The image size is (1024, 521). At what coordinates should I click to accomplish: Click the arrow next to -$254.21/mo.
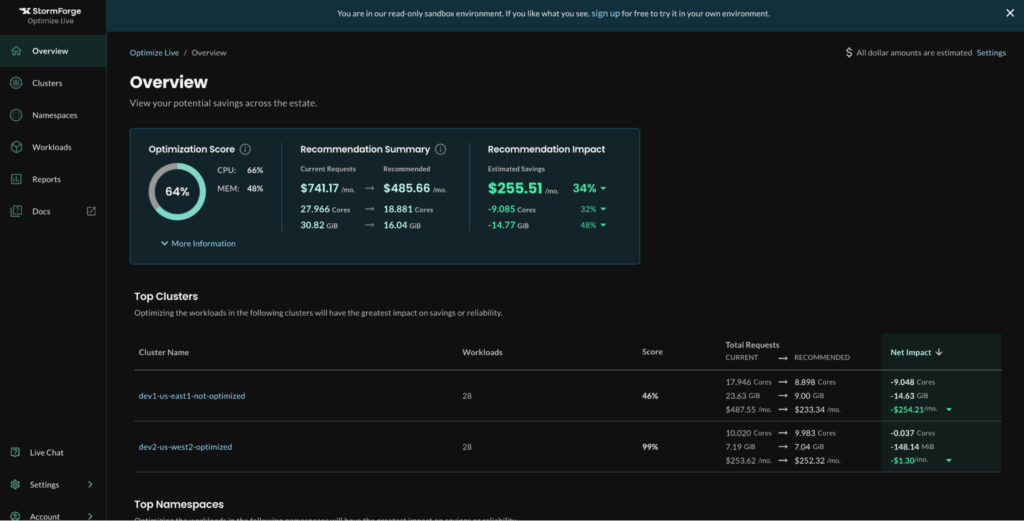tap(949, 410)
